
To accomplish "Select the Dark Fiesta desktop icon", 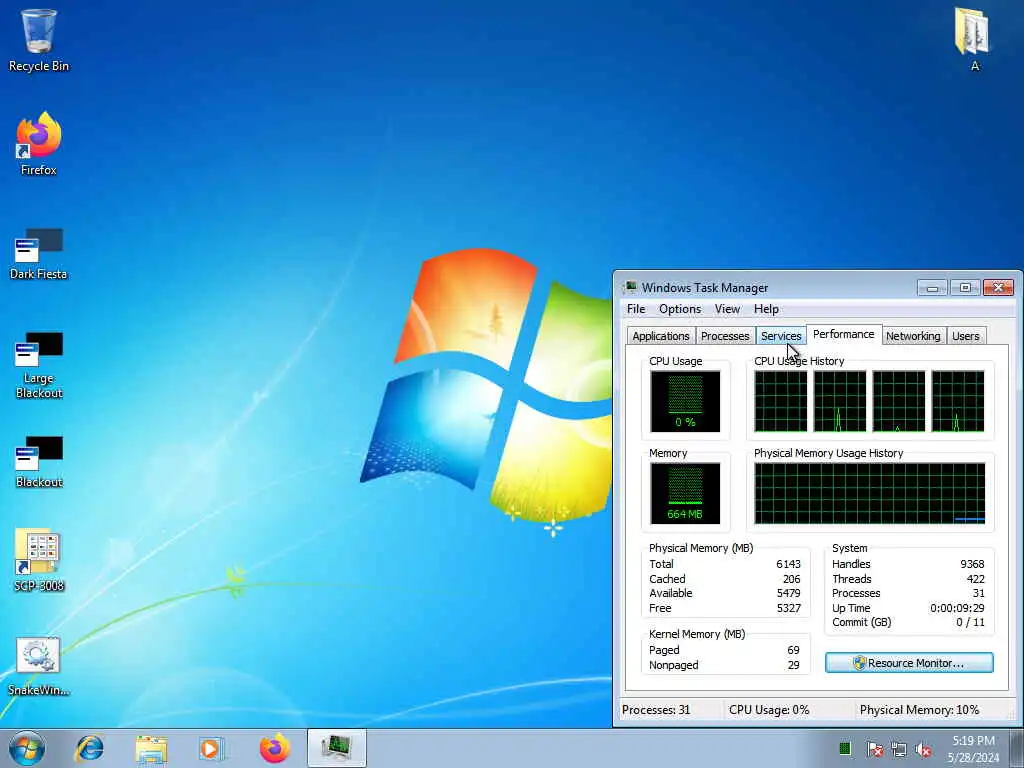I will [x=39, y=254].
